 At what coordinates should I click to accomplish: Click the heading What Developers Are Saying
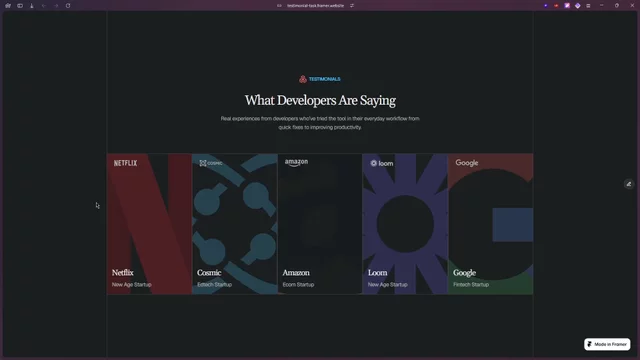[x=320, y=100]
